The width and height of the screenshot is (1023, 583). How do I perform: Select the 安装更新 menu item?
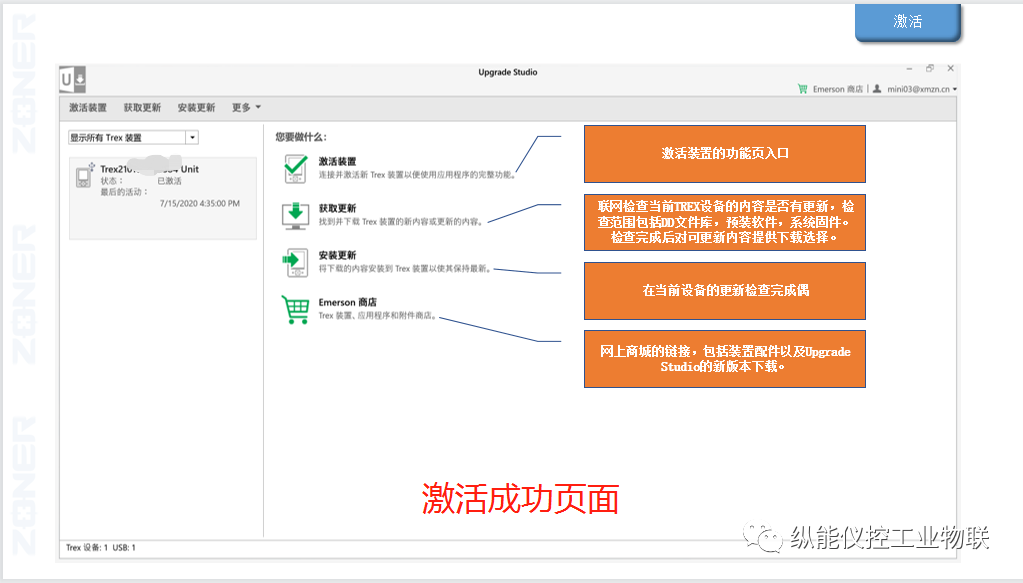(x=196, y=107)
